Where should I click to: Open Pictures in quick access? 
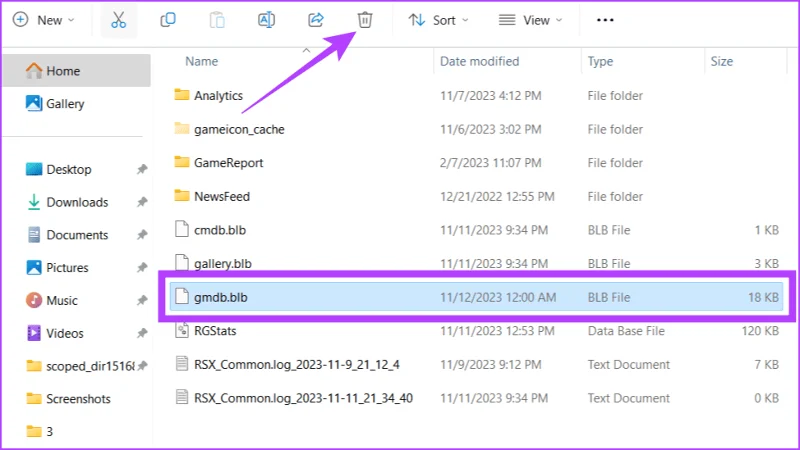coord(57,267)
